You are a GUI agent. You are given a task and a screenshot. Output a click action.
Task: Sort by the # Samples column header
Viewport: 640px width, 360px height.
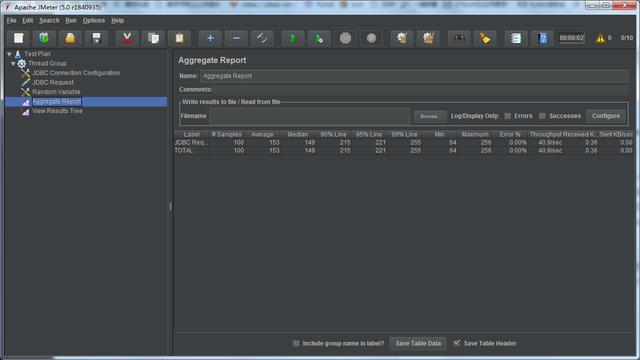pyautogui.click(x=227, y=134)
